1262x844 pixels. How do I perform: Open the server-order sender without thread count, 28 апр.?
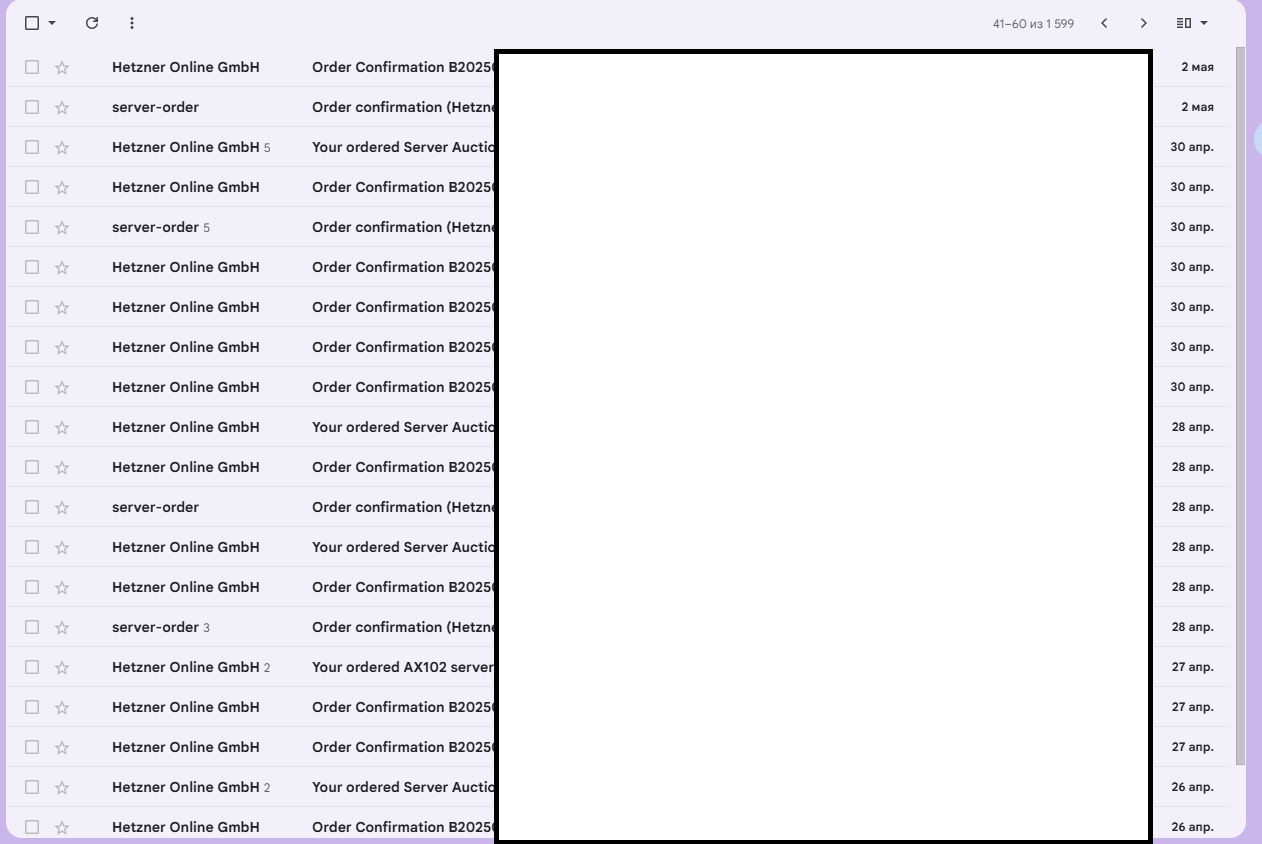155,507
